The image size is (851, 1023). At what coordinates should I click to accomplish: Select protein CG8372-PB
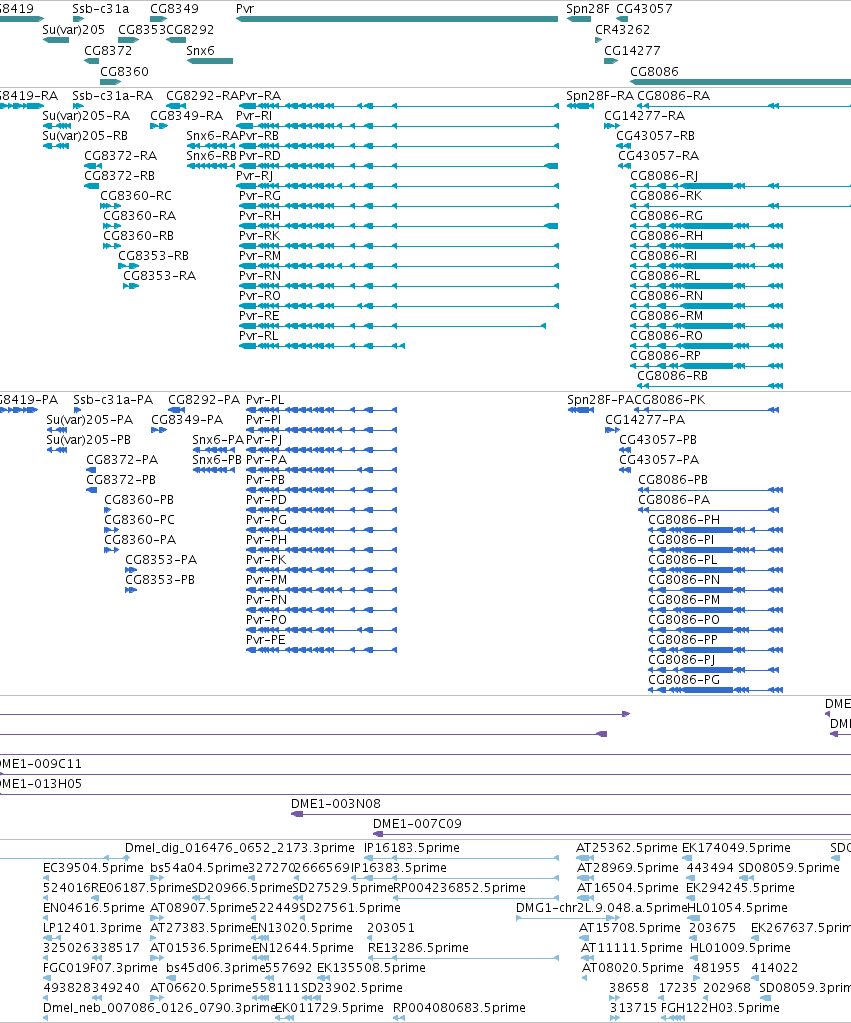point(91,489)
